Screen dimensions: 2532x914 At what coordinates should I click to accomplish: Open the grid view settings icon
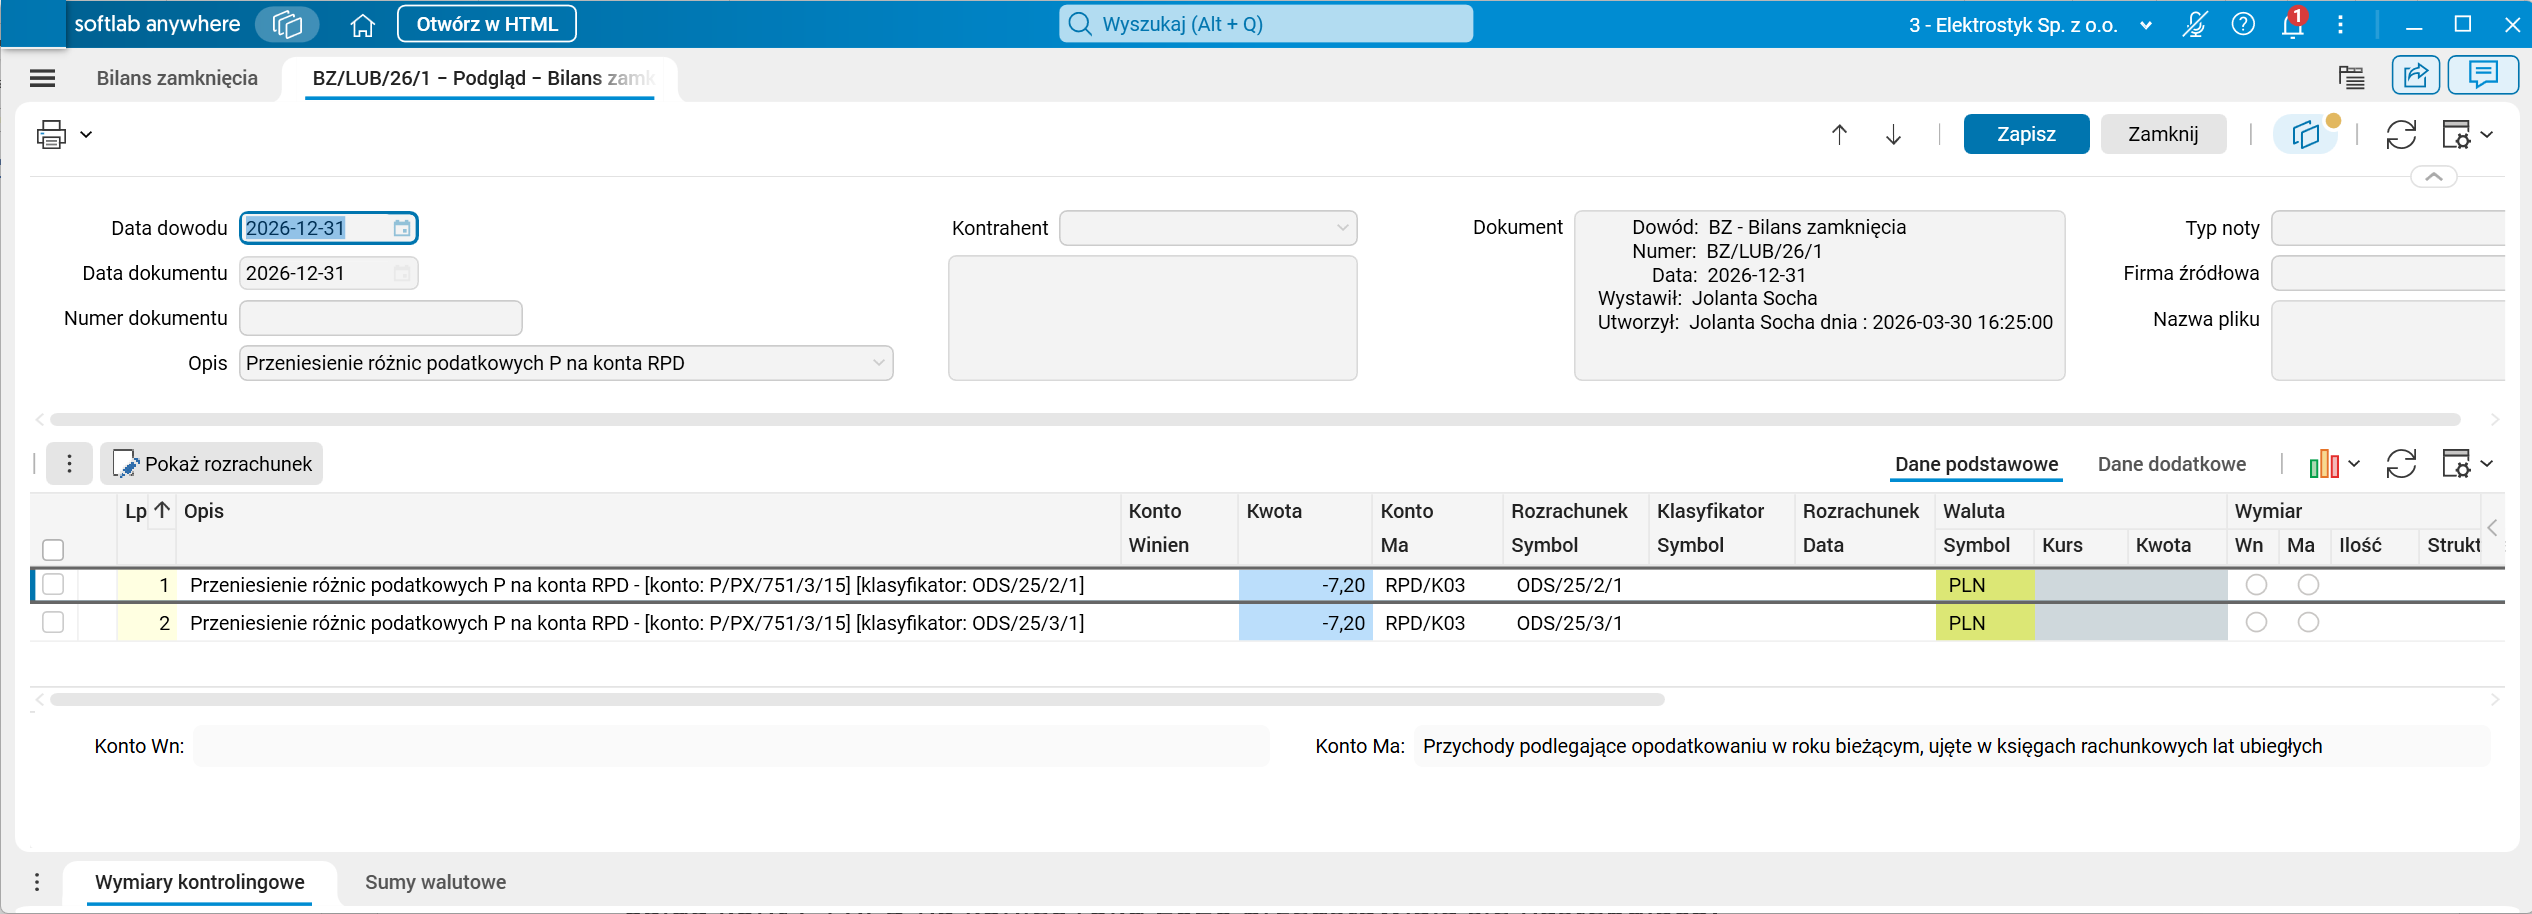(2456, 464)
